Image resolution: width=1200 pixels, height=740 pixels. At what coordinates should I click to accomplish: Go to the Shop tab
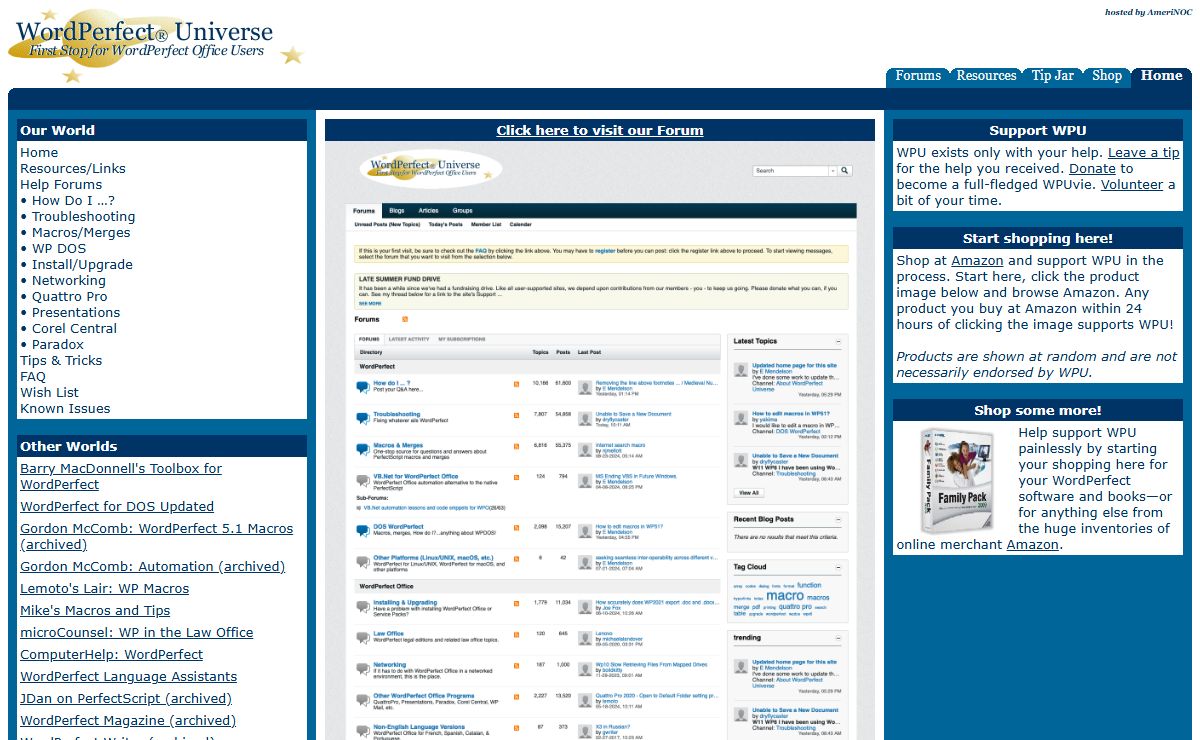pos(1107,76)
